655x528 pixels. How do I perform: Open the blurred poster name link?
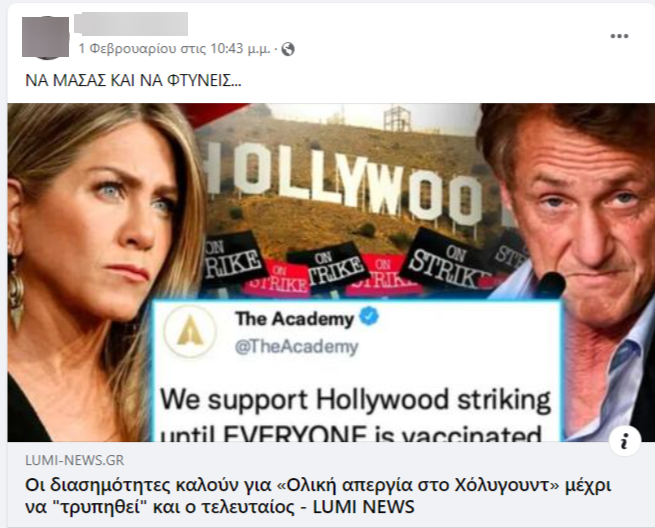point(131,23)
